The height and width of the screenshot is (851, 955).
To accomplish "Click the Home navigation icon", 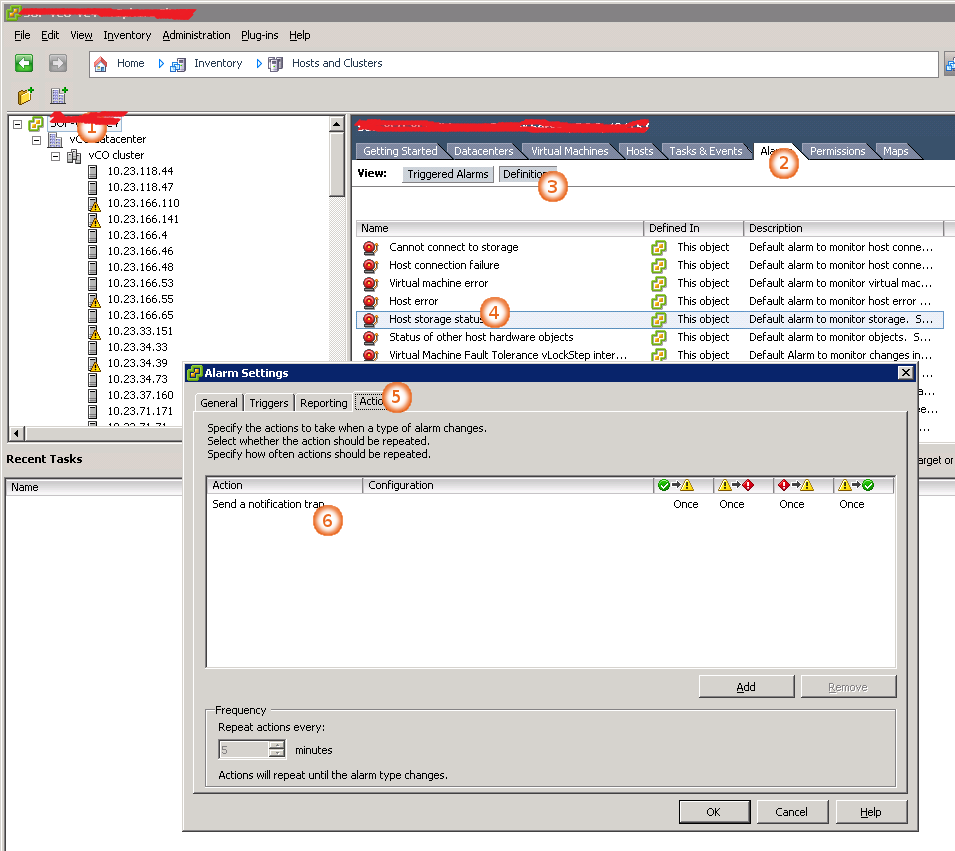I will click(x=100, y=63).
